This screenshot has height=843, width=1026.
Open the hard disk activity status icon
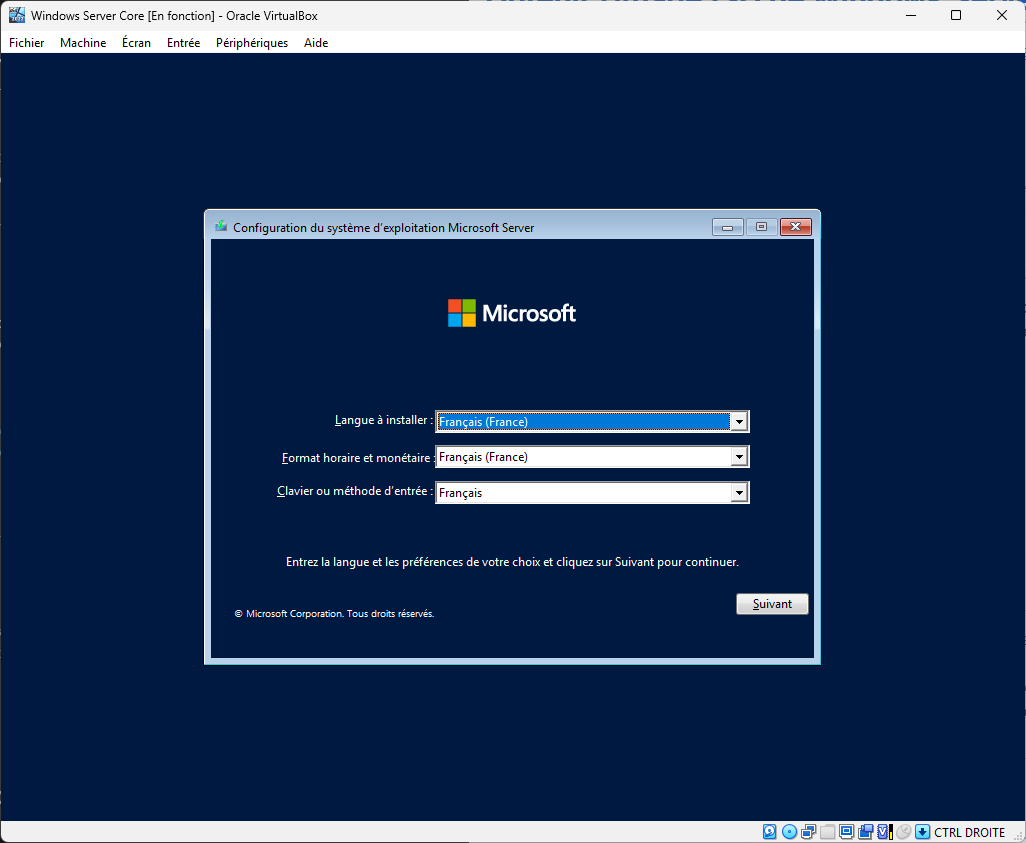pos(769,831)
